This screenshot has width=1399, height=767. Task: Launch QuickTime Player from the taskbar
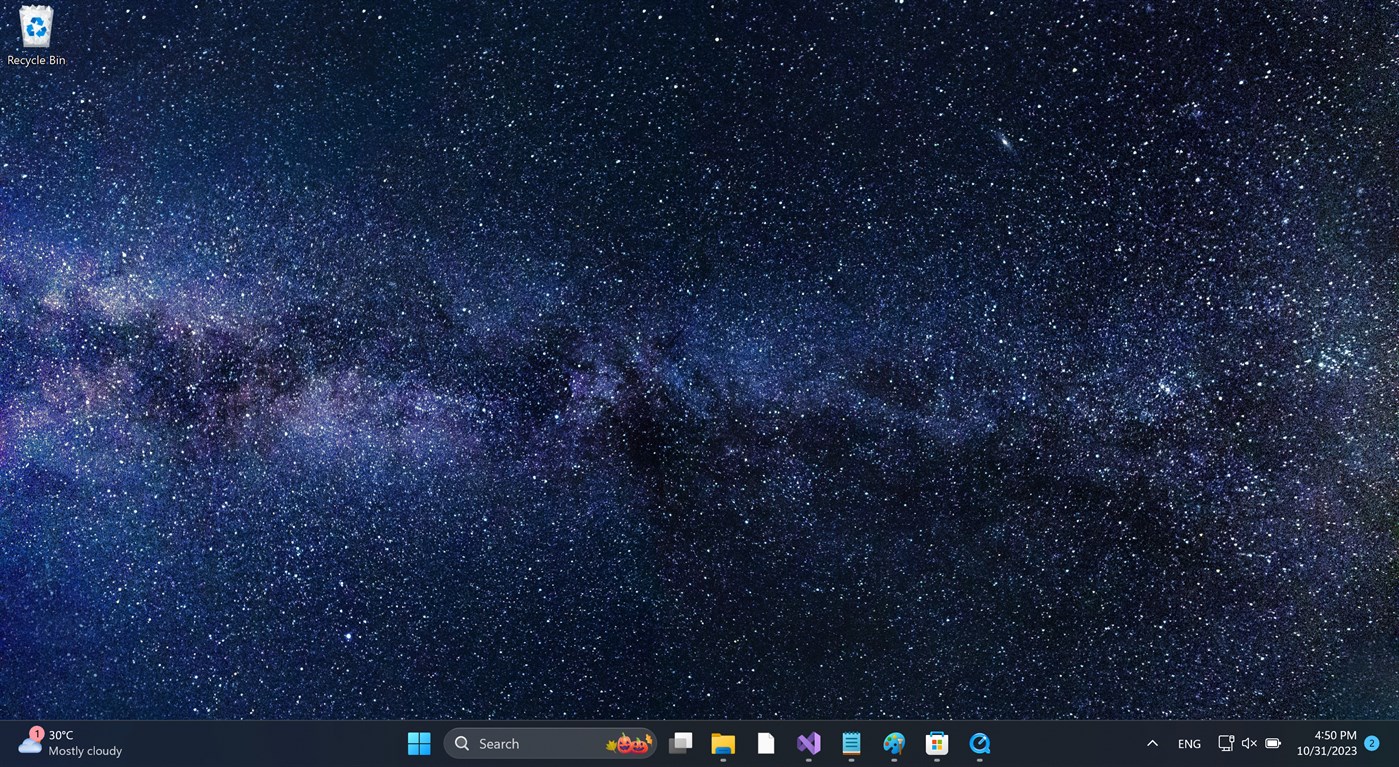point(979,743)
